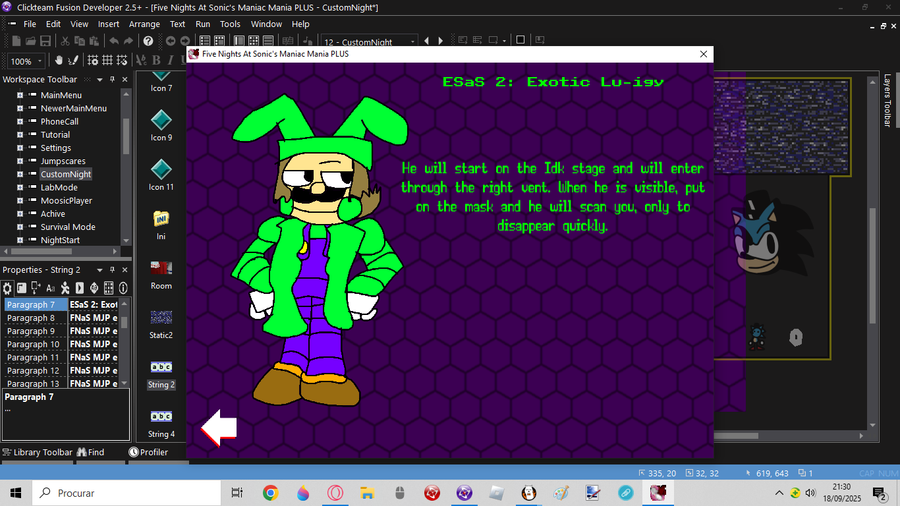Click the Open file toolbar icon
Viewport: 900px width, 506px height.
tap(30, 41)
